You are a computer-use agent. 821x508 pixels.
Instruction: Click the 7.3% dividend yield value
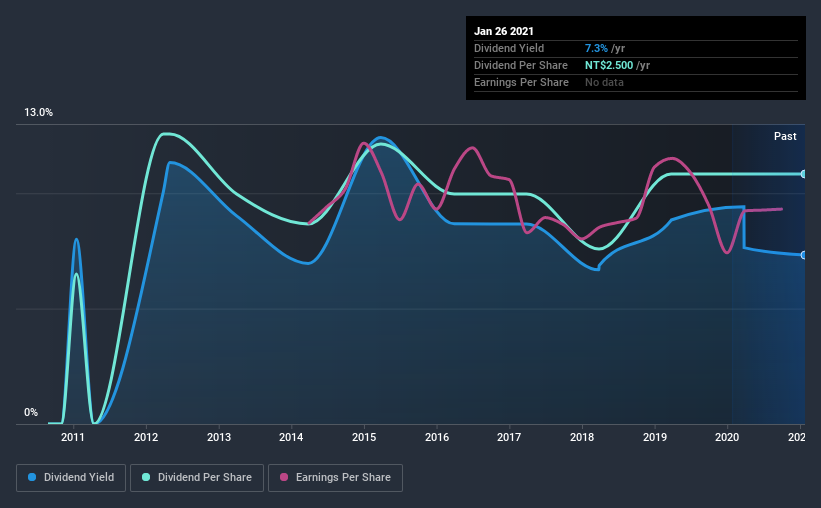click(x=596, y=48)
